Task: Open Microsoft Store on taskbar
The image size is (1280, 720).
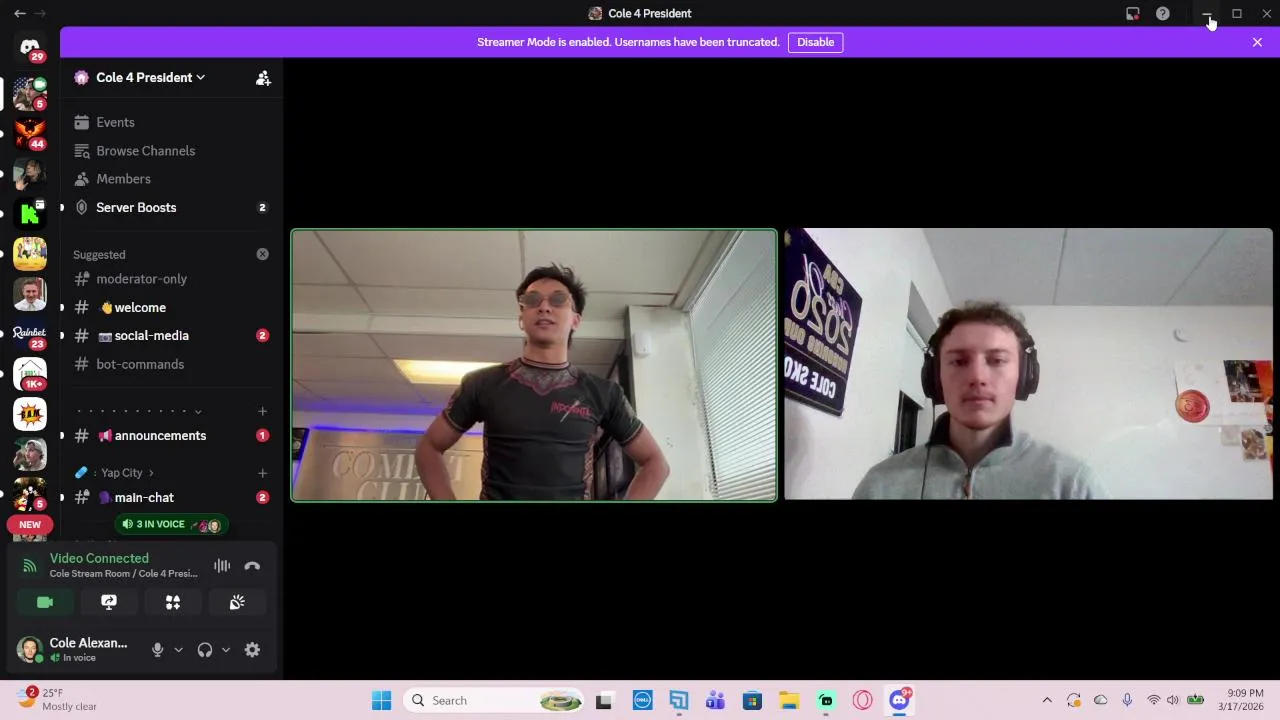Action: pyautogui.click(x=752, y=701)
